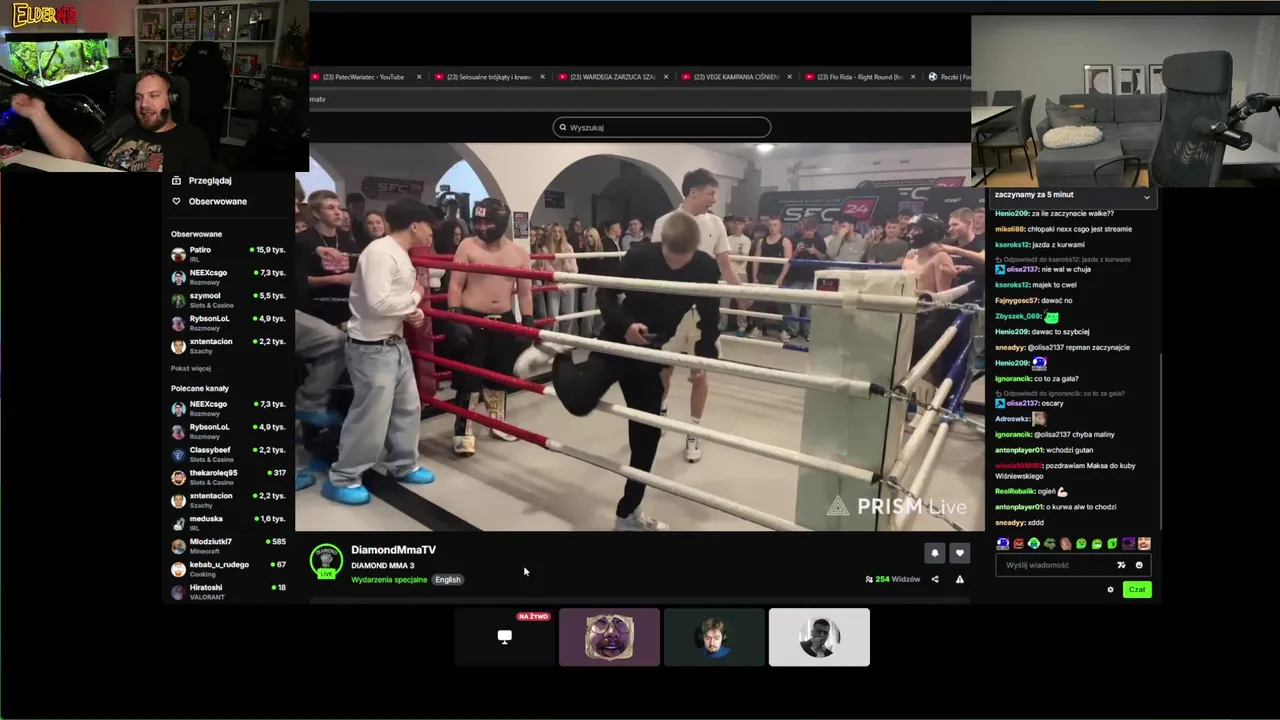Click the share stream icon

click(x=935, y=579)
